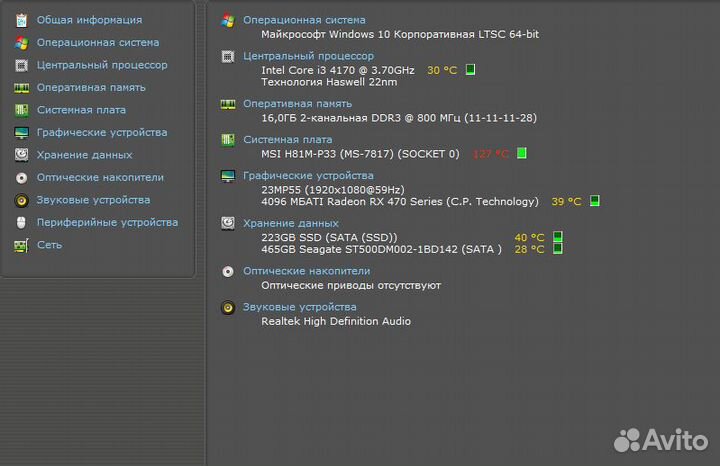
Task: Click the motherboard icon in sidebar
Action: [21, 110]
